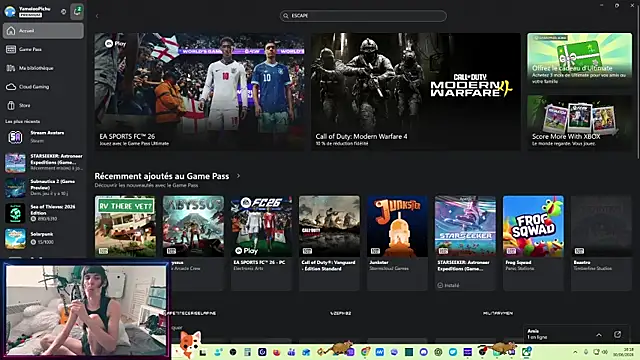Open the Récemment ajoutés au Game Pass heading
This screenshot has height=360, width=640.
[x=162, y=176]
